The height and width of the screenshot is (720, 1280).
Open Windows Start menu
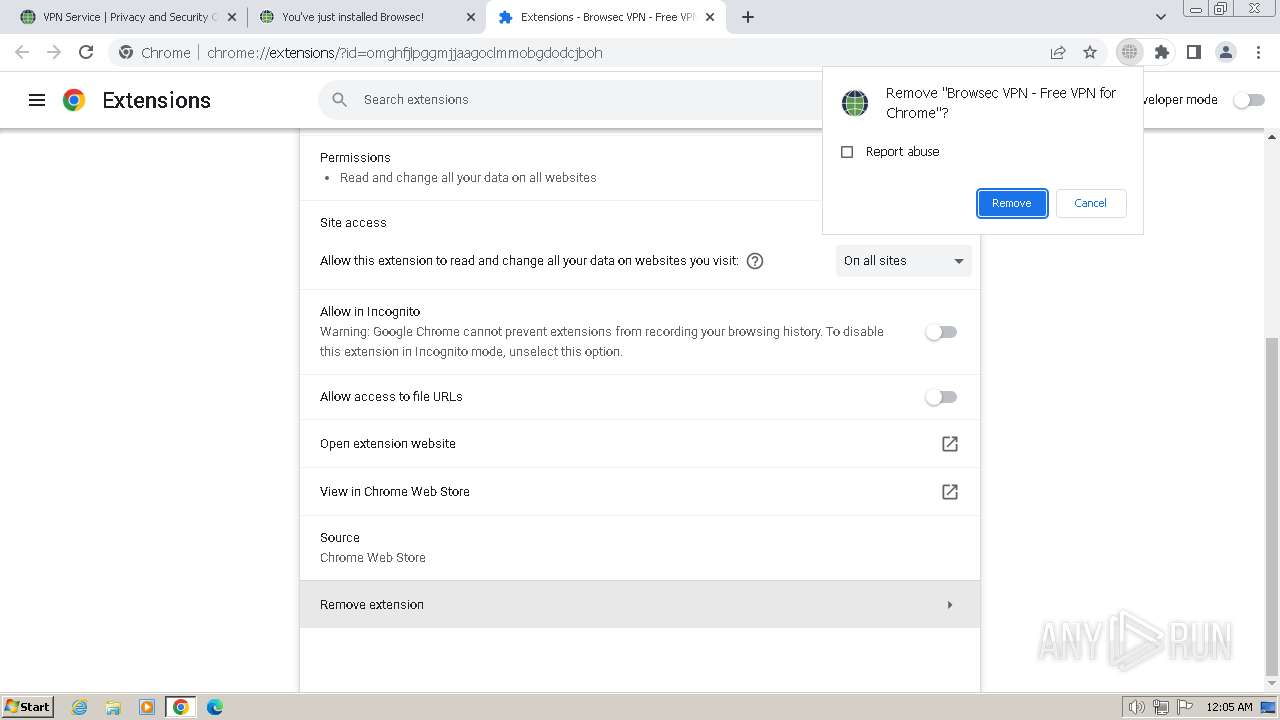coord(27,706)
